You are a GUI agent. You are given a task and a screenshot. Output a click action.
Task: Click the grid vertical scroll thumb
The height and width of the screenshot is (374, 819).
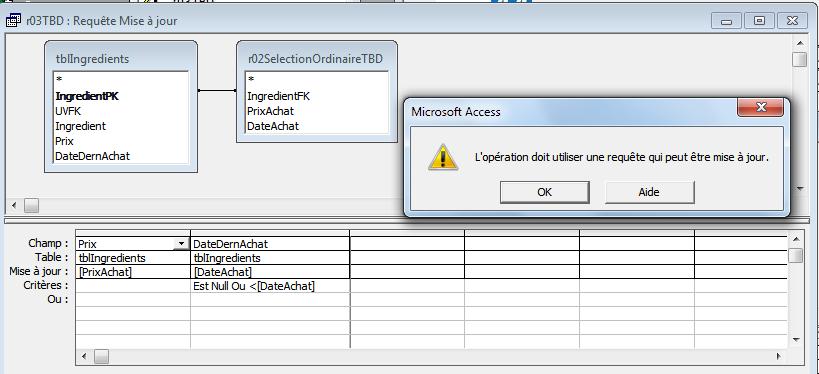[x=796, y=255]
